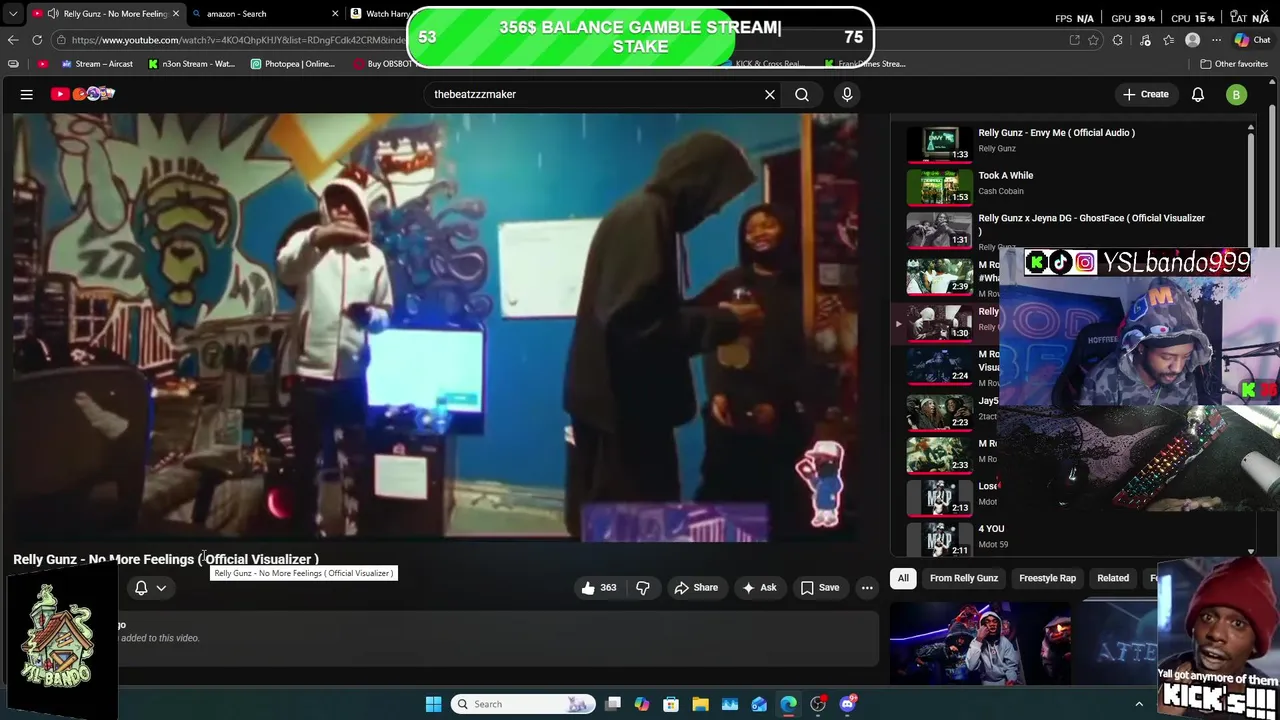Share the current video
The height and width of the screenshot is (720, 1280).
(696, 587)
